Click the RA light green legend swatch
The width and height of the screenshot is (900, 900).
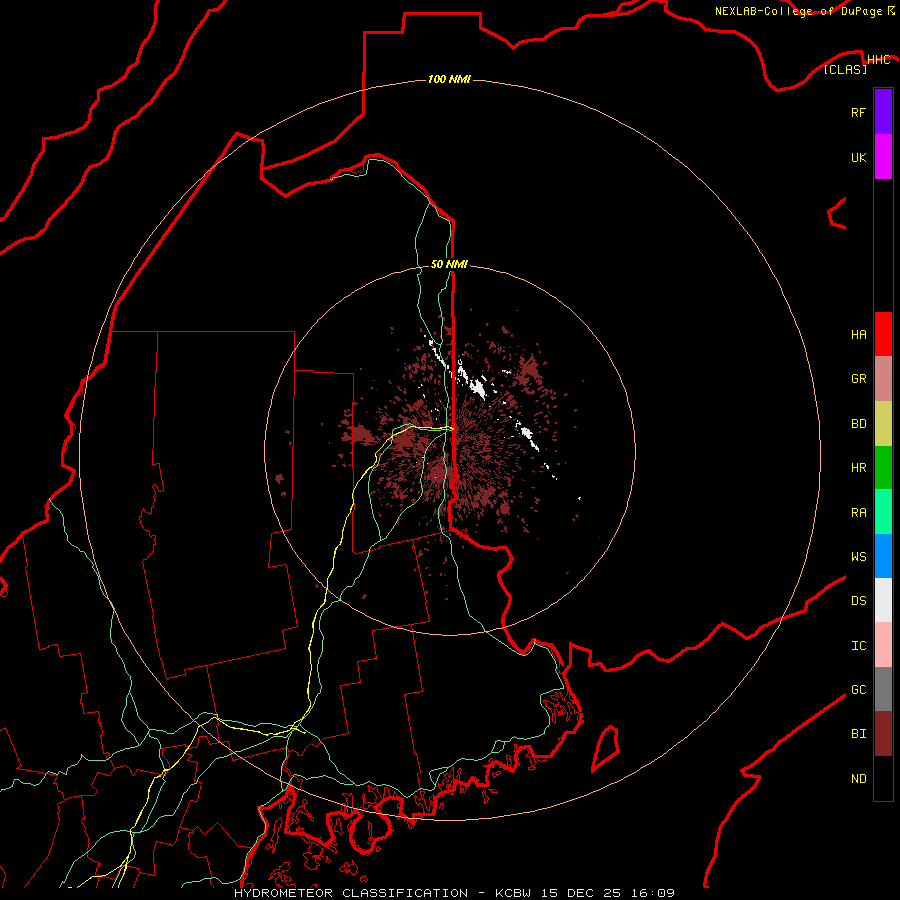pos(883,512)
